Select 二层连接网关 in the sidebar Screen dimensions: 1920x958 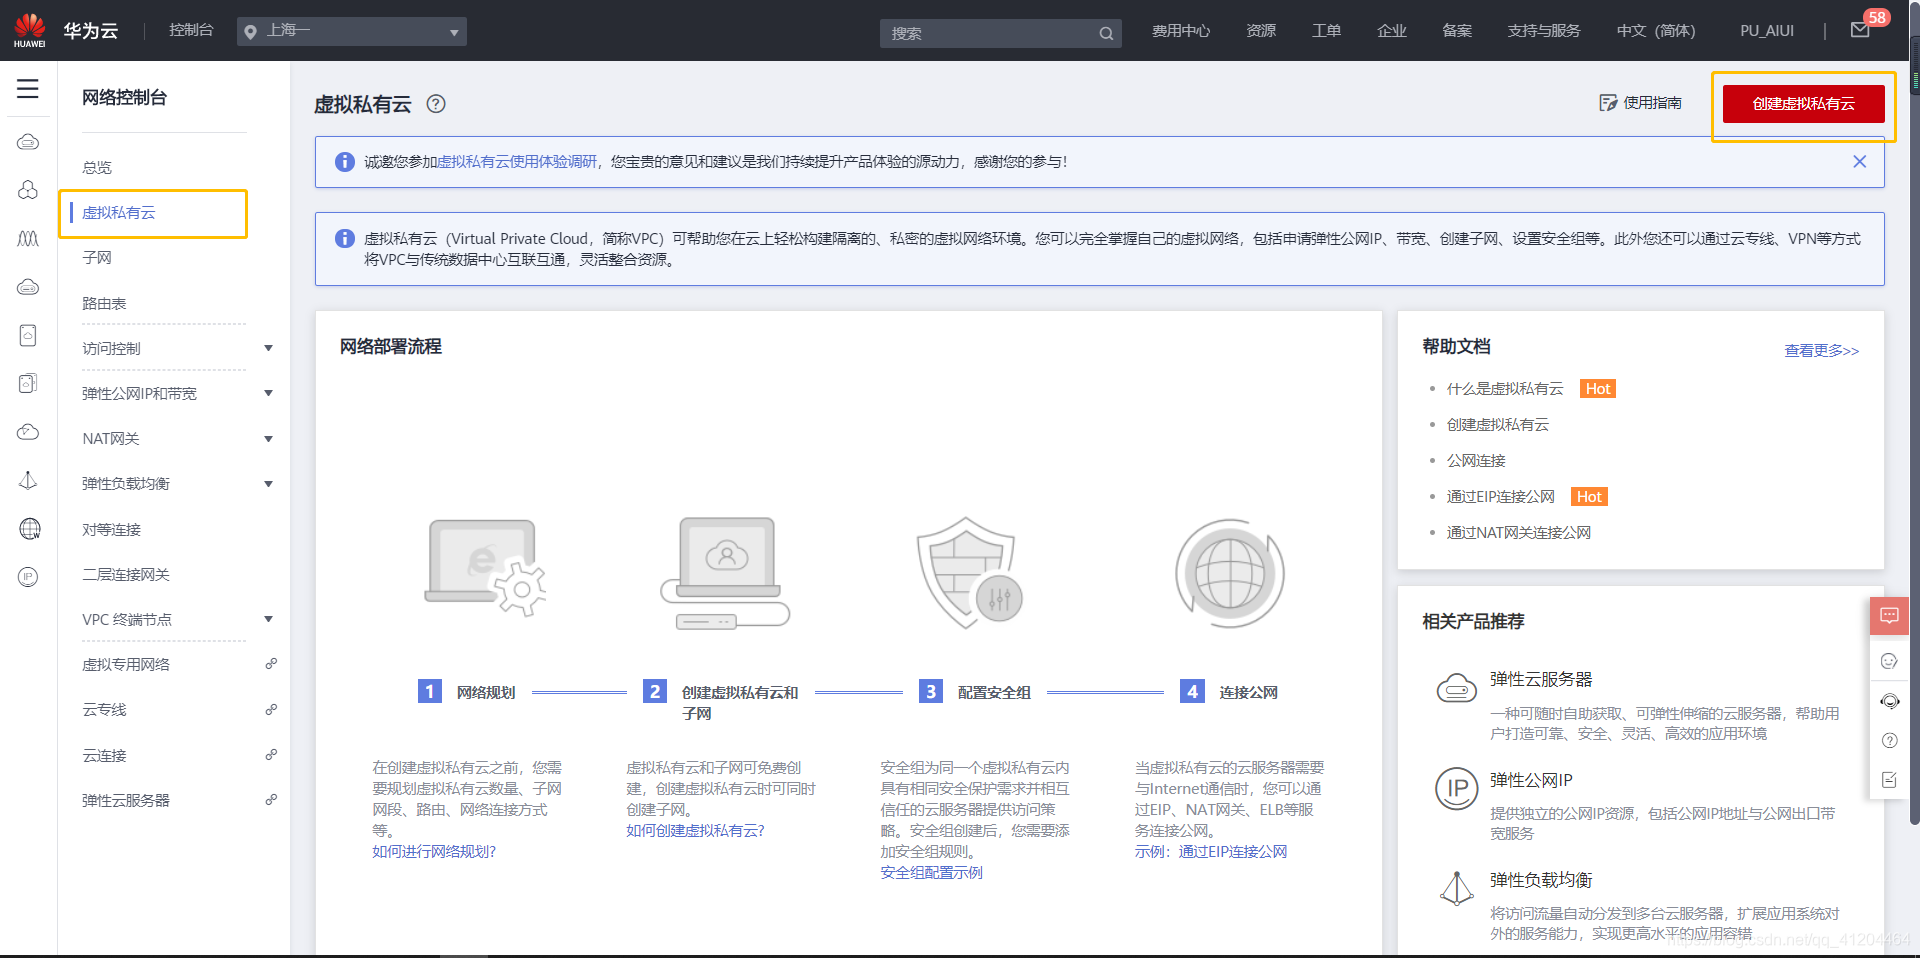pos(126,574)
